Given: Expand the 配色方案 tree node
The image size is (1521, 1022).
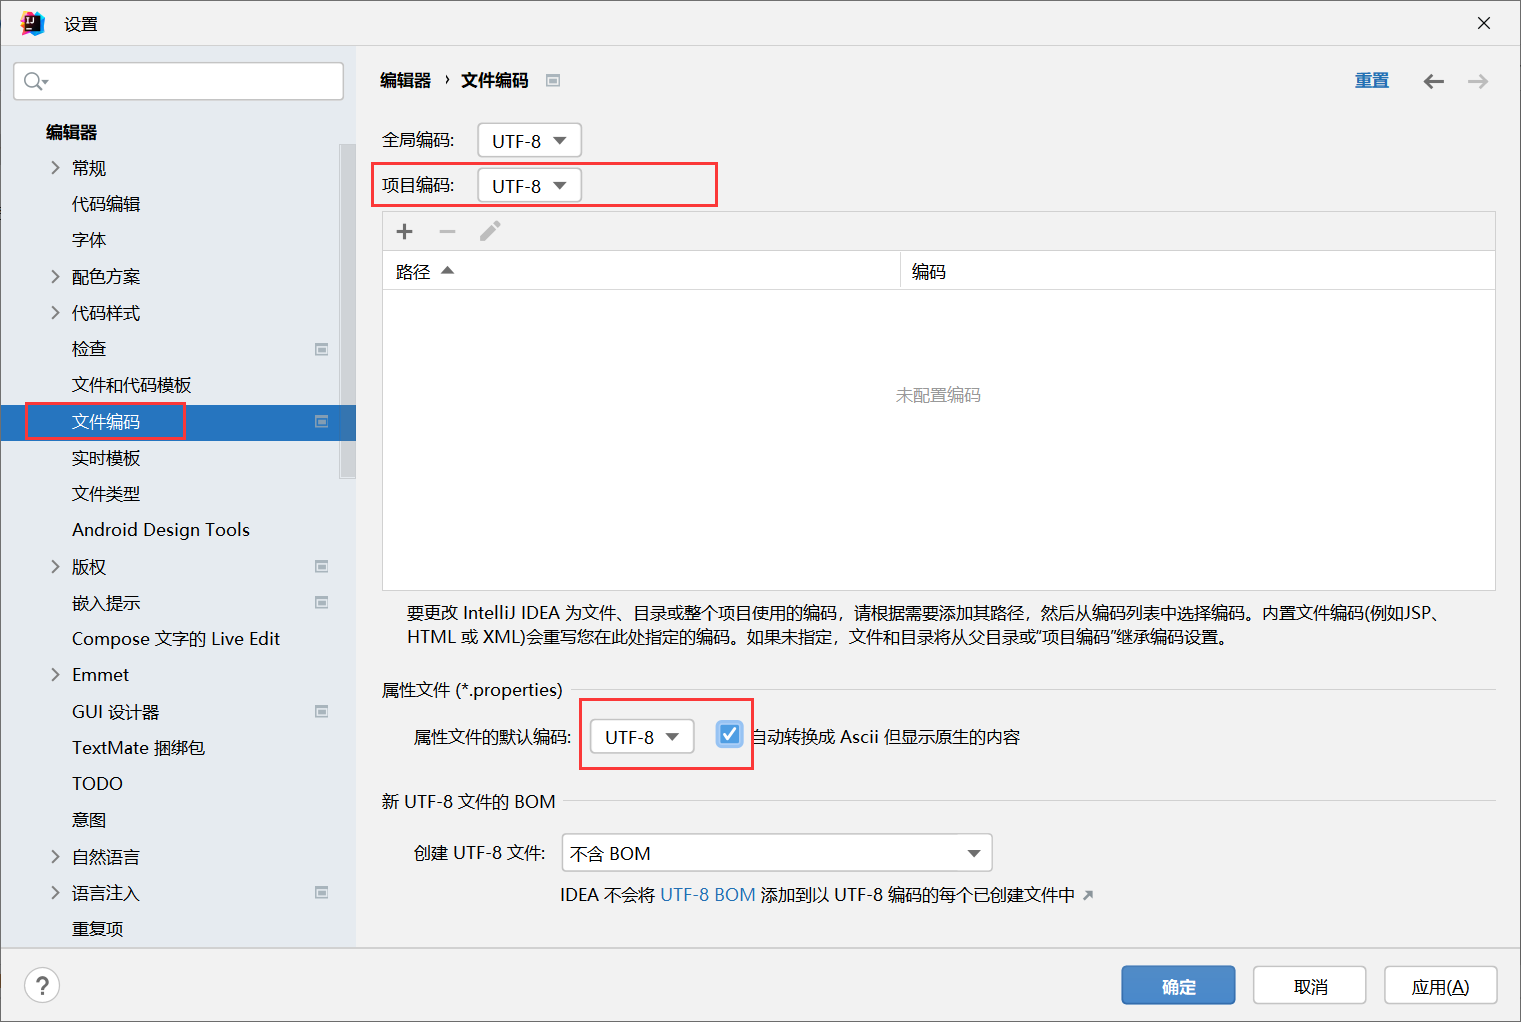Looking at the screenshot, I should 56,277.
